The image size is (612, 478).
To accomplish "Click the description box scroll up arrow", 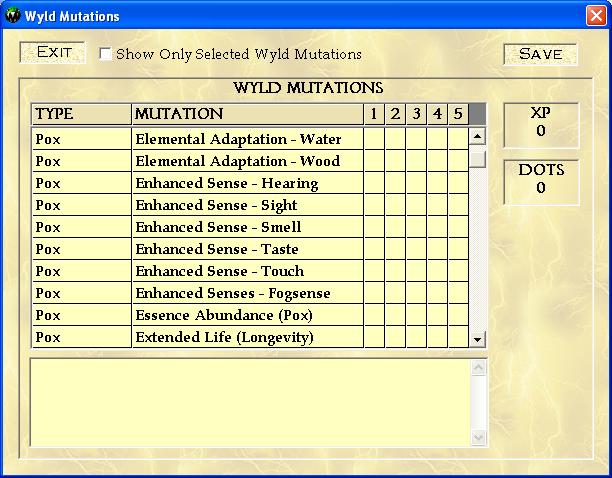I will click(x=479, y=368).
